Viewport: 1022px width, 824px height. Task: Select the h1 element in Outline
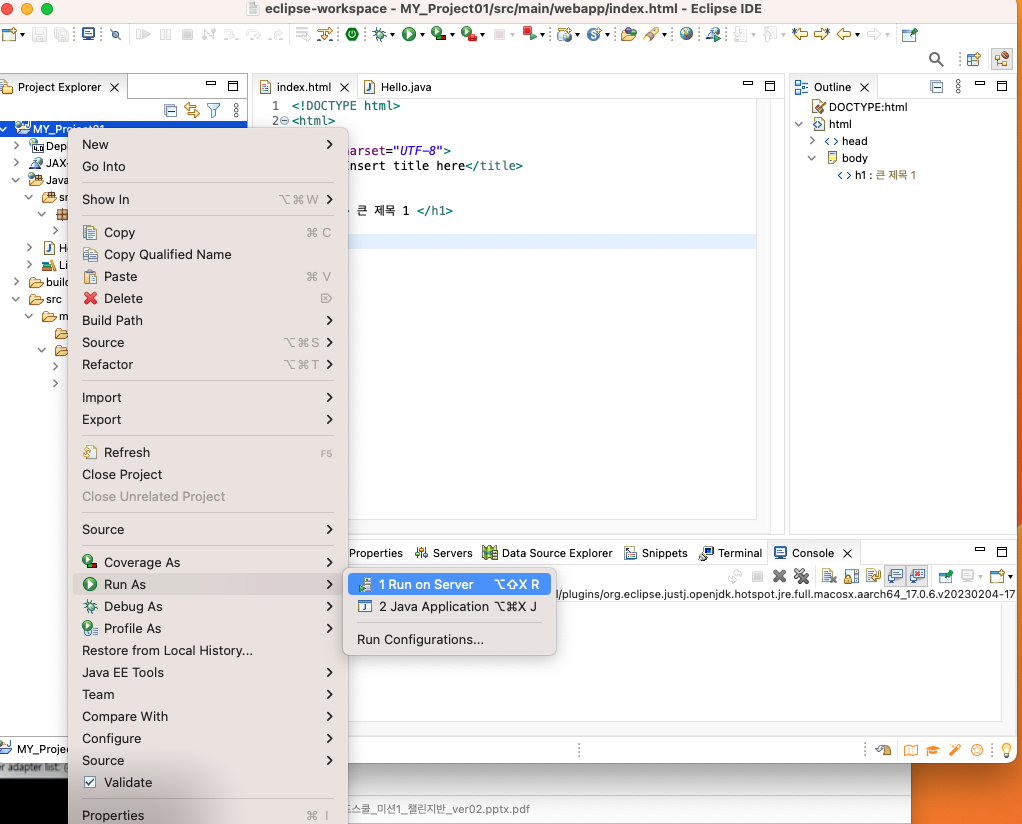click(x=877, y=175)
